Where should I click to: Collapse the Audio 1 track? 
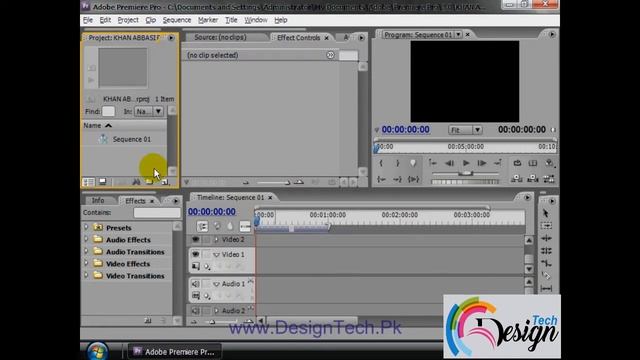(x=216, y=284)
